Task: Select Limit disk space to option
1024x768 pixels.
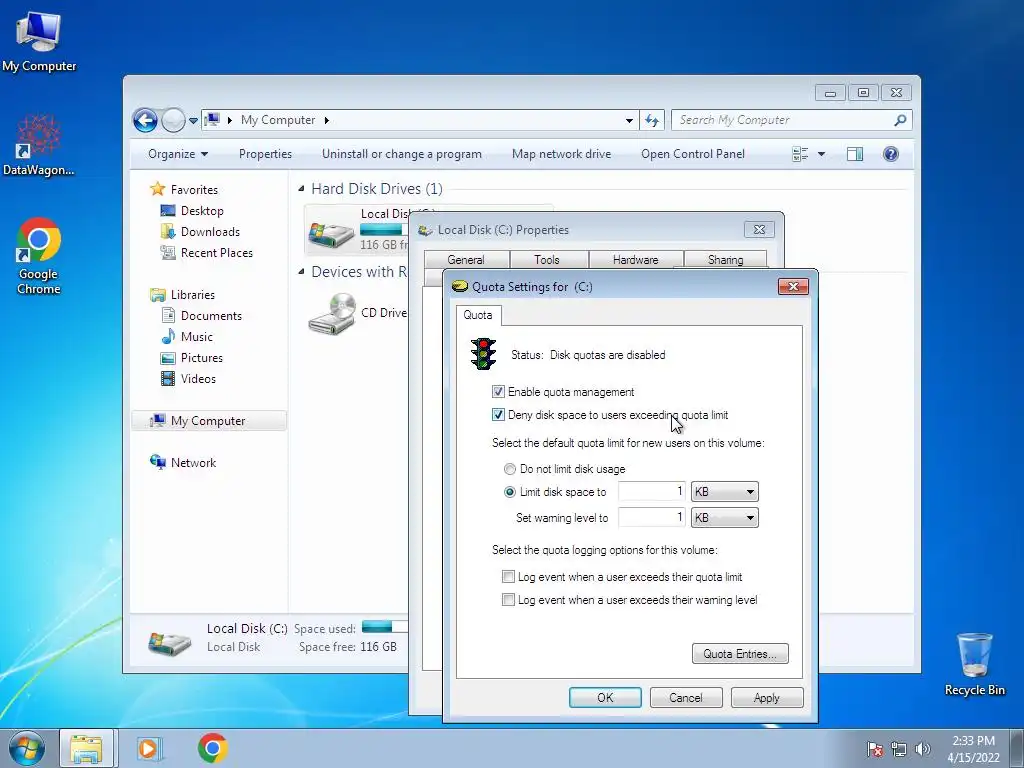Action: [509, 492]
